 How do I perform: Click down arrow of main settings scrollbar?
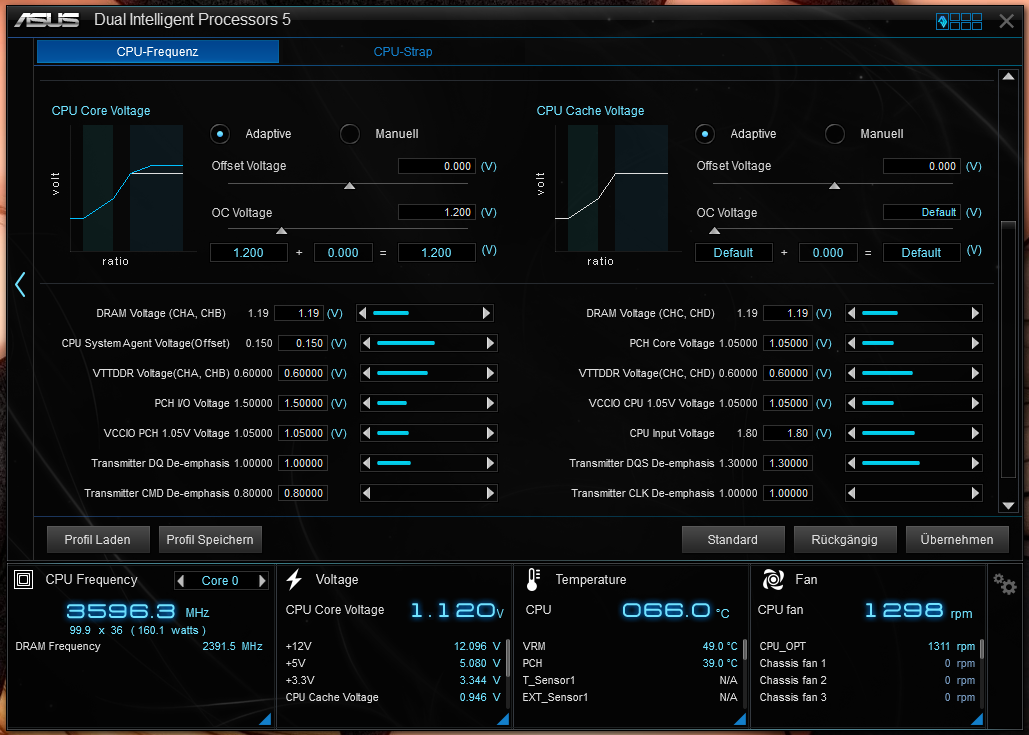tap(1008, 506)
